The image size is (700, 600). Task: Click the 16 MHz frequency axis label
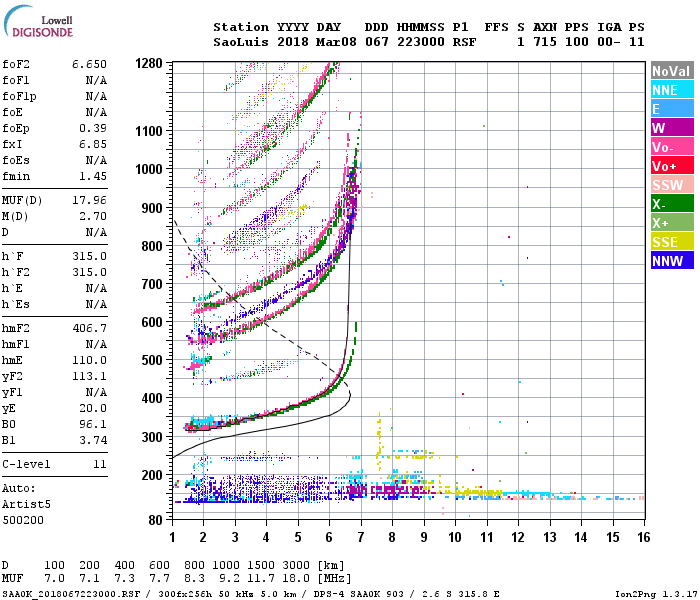[x=644, y=537]
